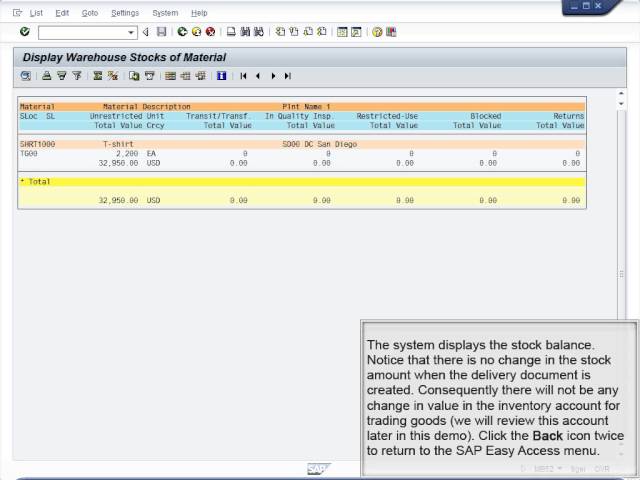
Task: Click the Sort Ascending icon
Action: 47,76
